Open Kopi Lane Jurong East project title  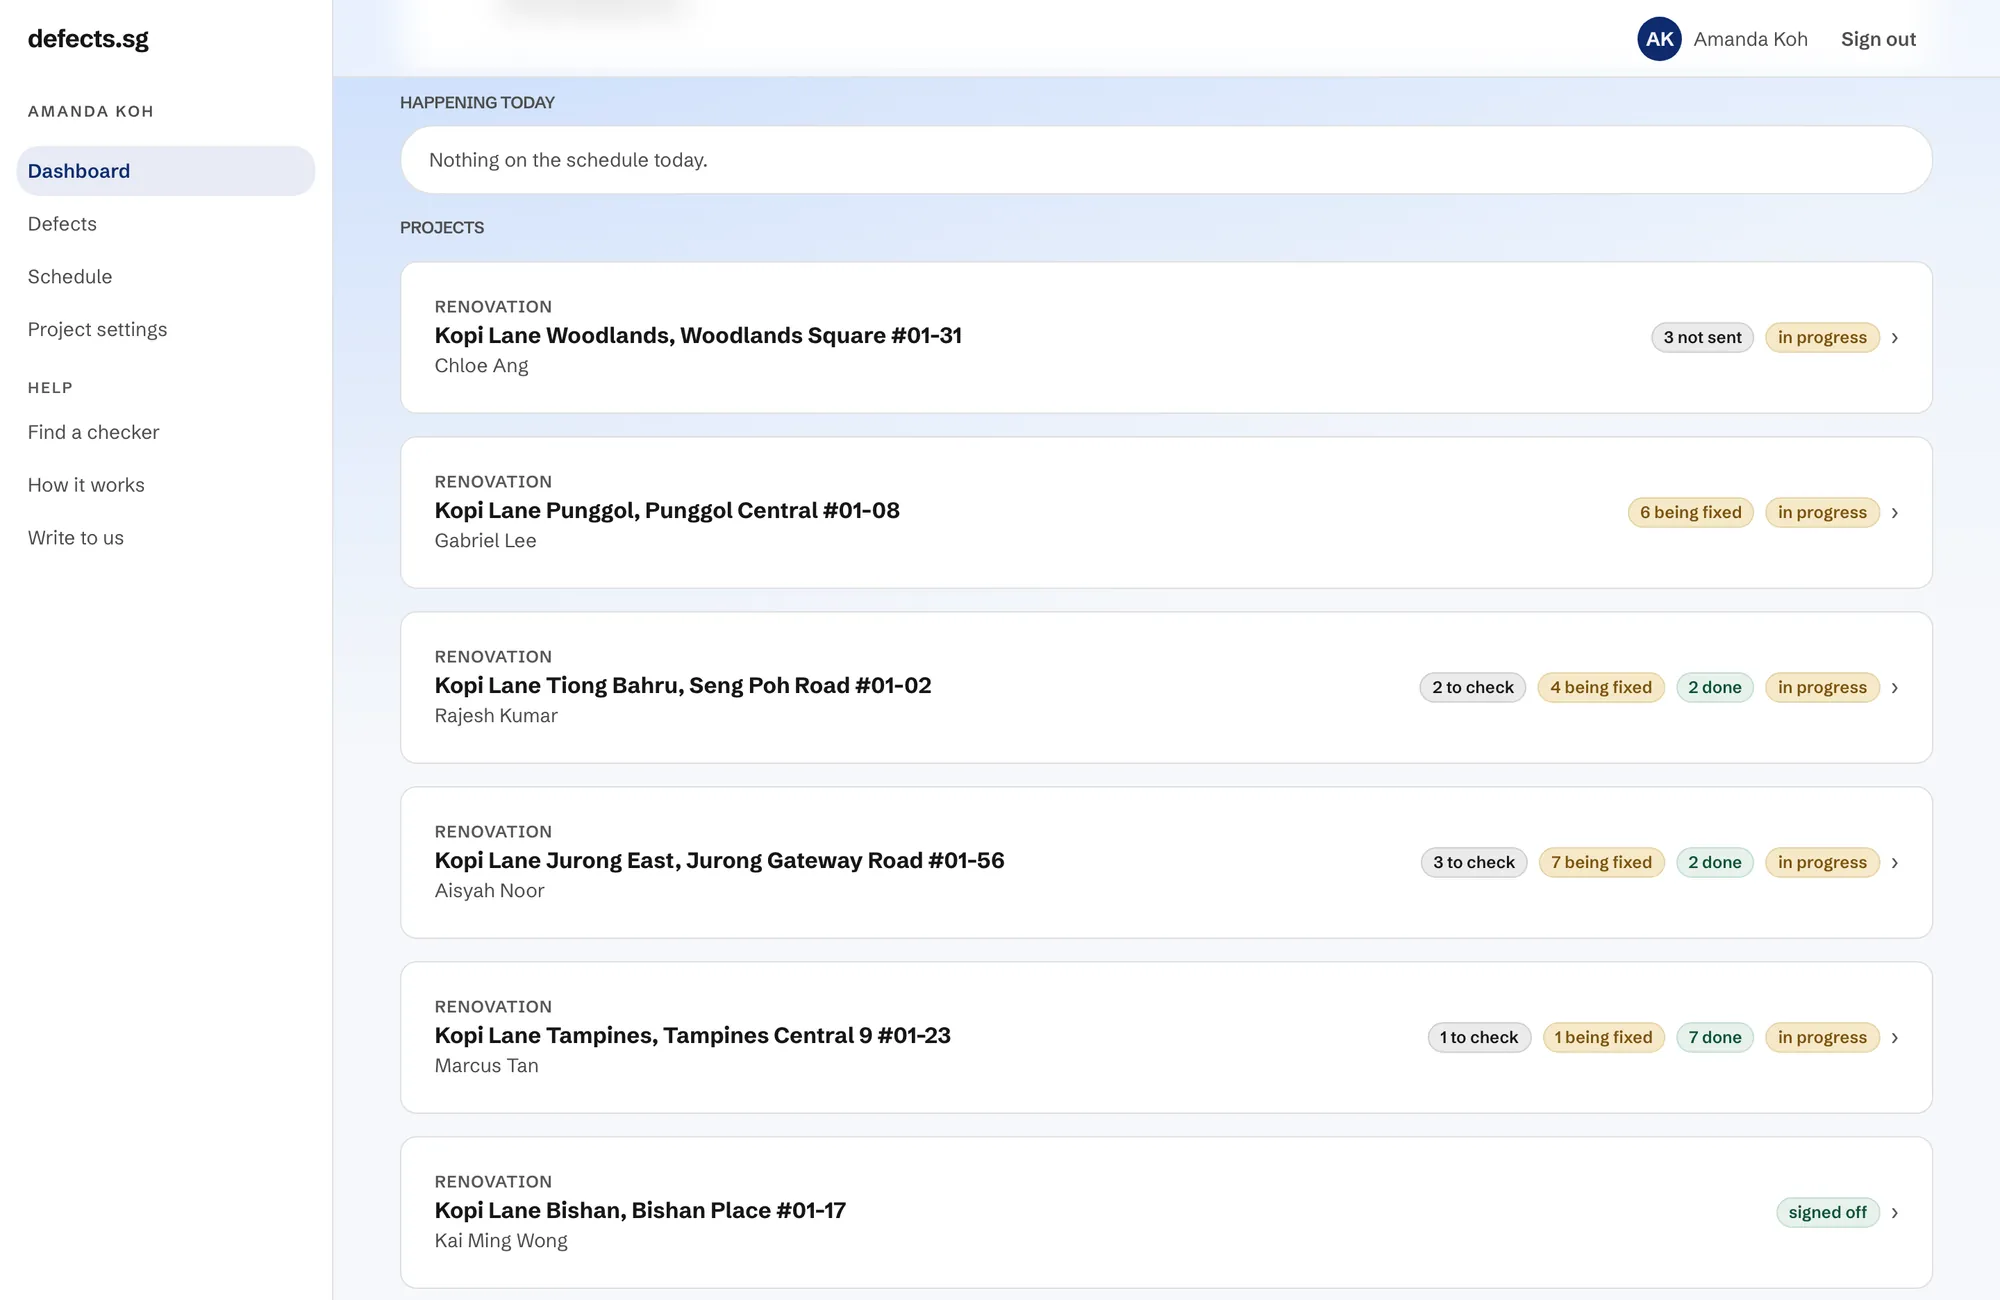[719, 861]
